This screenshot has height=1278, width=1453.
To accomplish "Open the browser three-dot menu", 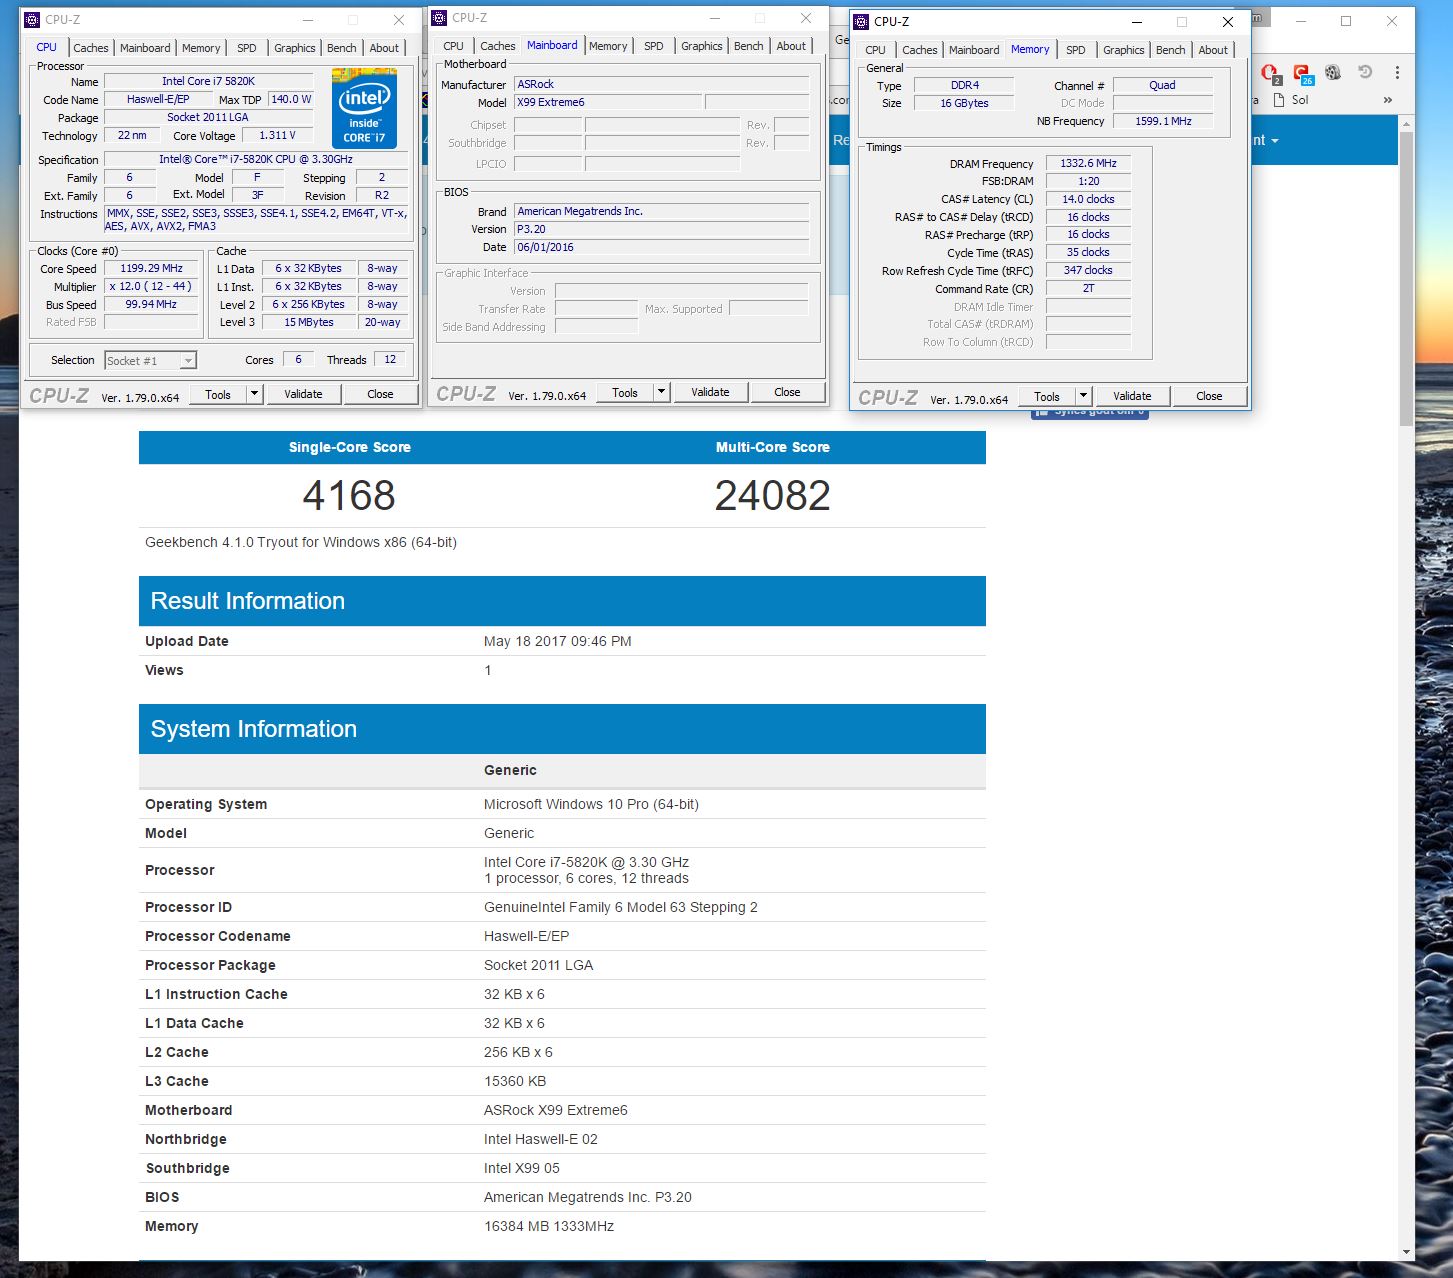I will [x=1397, y=72].
